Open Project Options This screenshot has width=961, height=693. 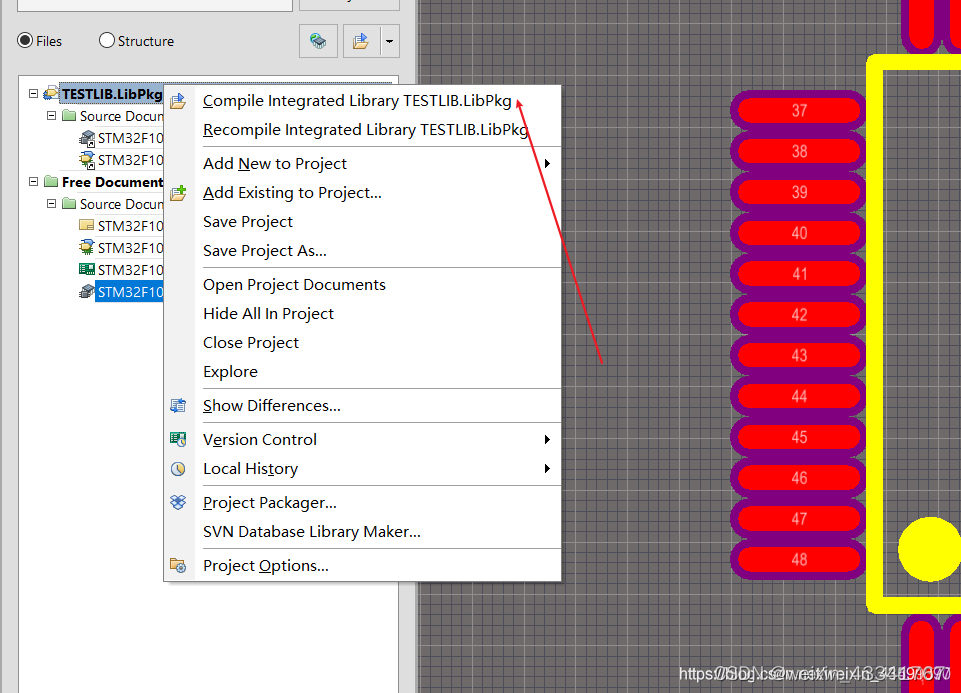[x=363, y=566]
